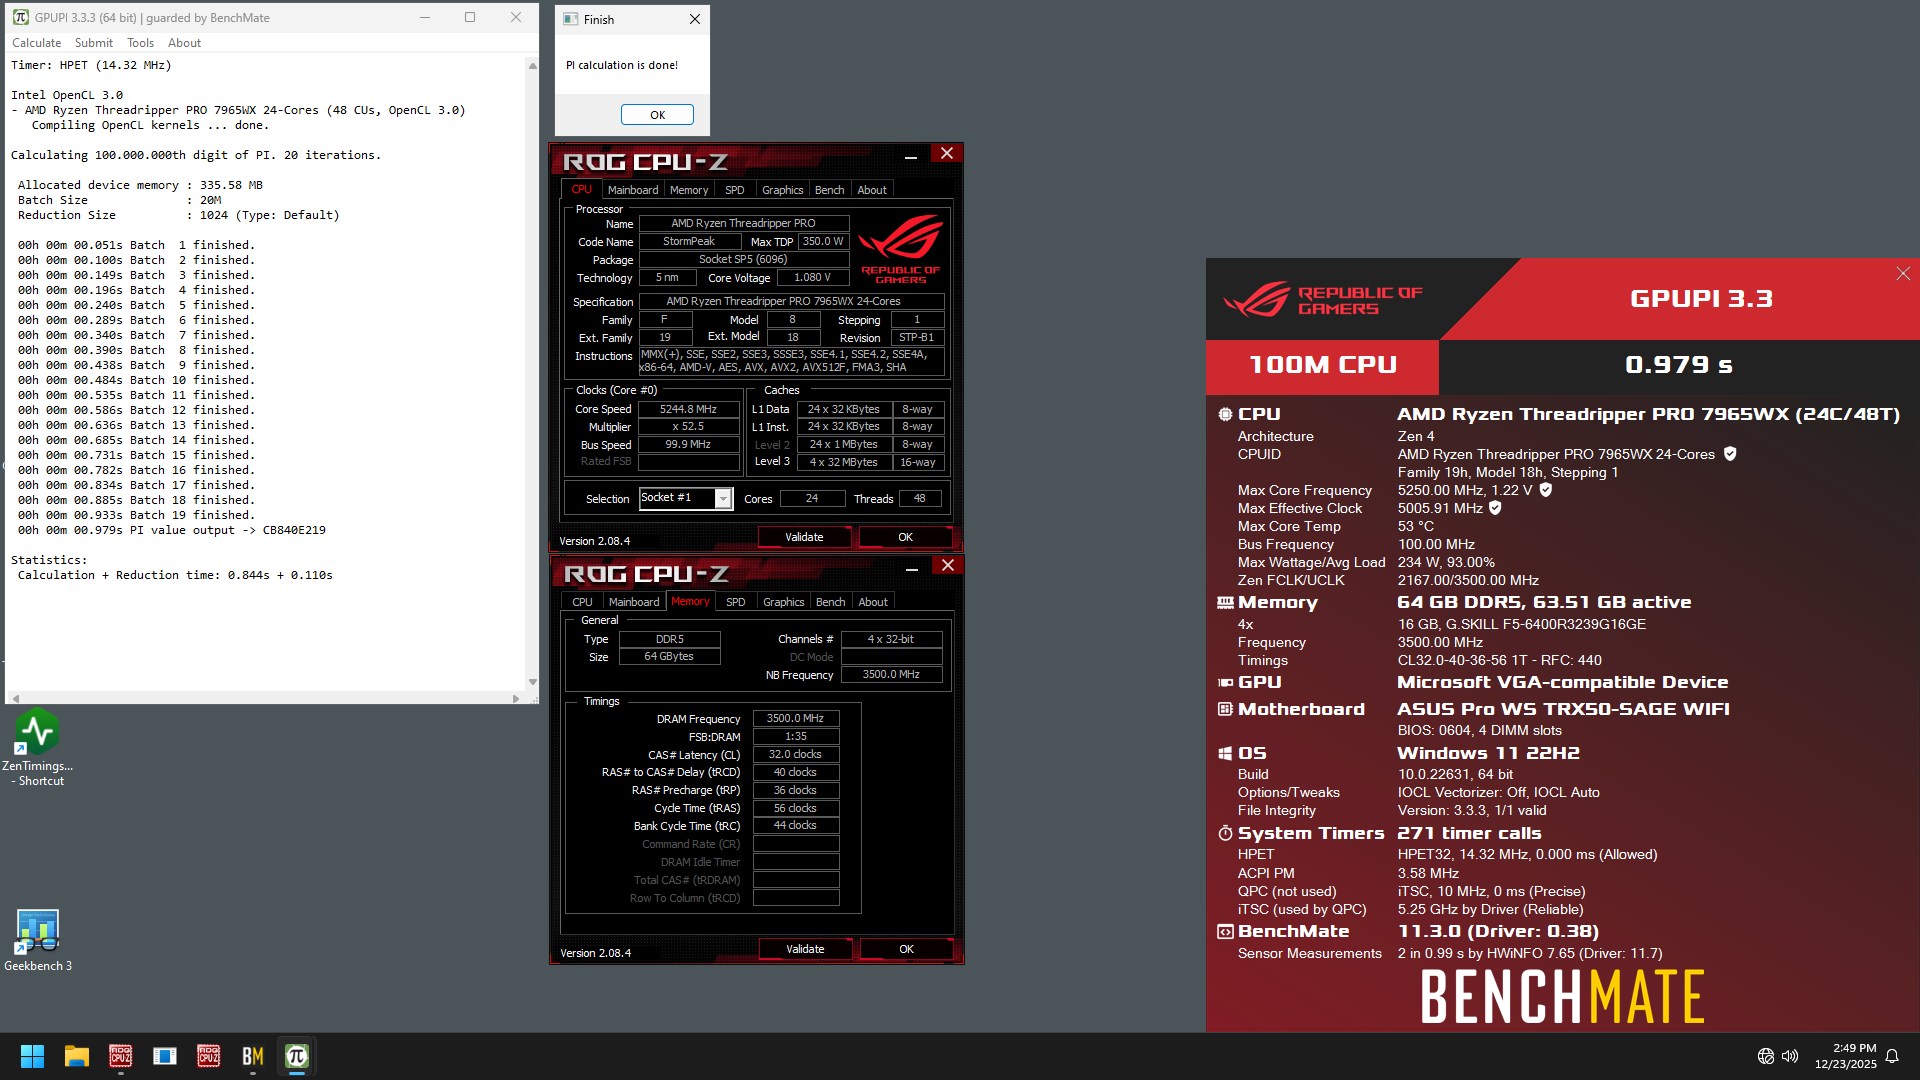
Task: Open the Tools menu in GPUPI
Action: click(140, 43)
